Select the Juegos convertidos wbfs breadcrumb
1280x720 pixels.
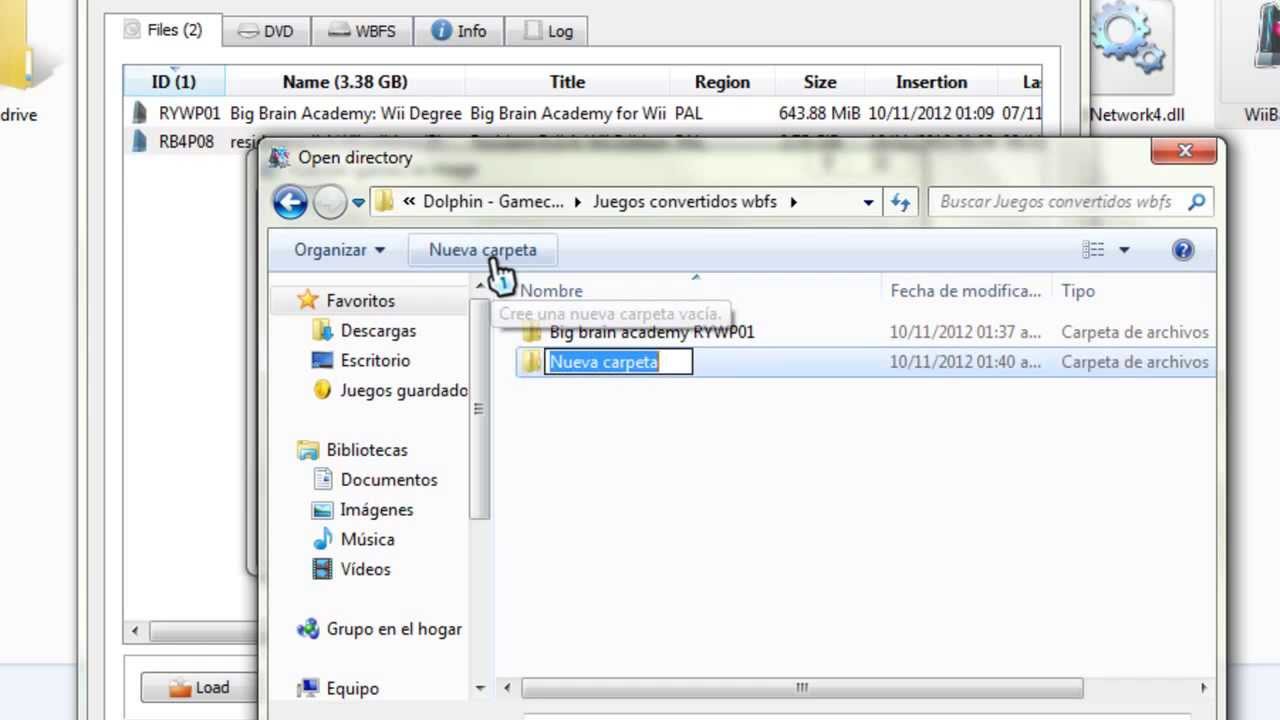(684, 202)
